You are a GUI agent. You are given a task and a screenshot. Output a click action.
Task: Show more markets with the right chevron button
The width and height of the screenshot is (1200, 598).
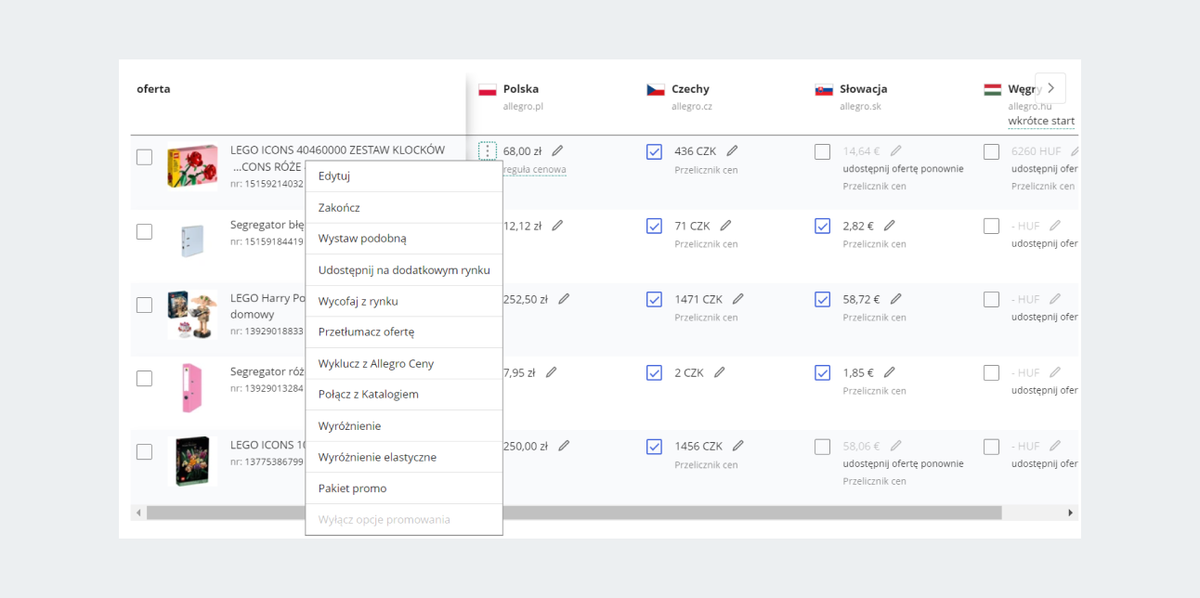pyautogui.click(x=1050, y=88)
